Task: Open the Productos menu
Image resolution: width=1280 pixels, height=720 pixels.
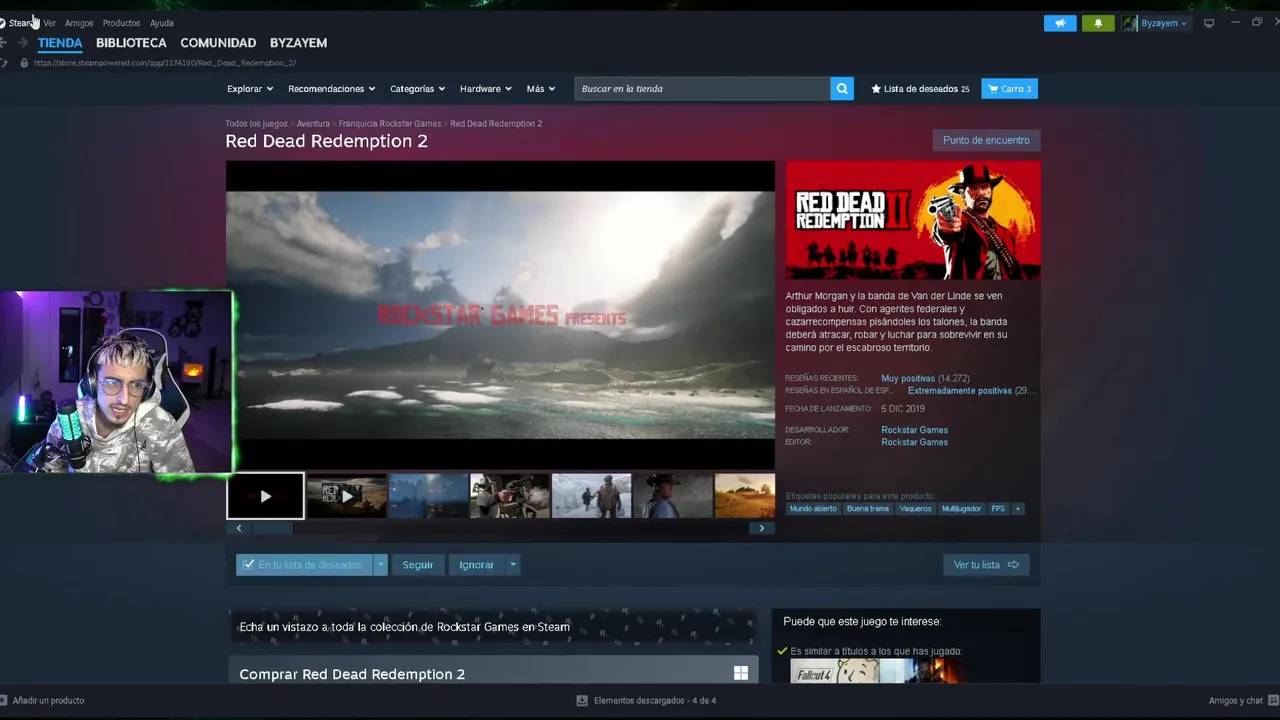Action: pyautogui.click(x=121, y=23)
